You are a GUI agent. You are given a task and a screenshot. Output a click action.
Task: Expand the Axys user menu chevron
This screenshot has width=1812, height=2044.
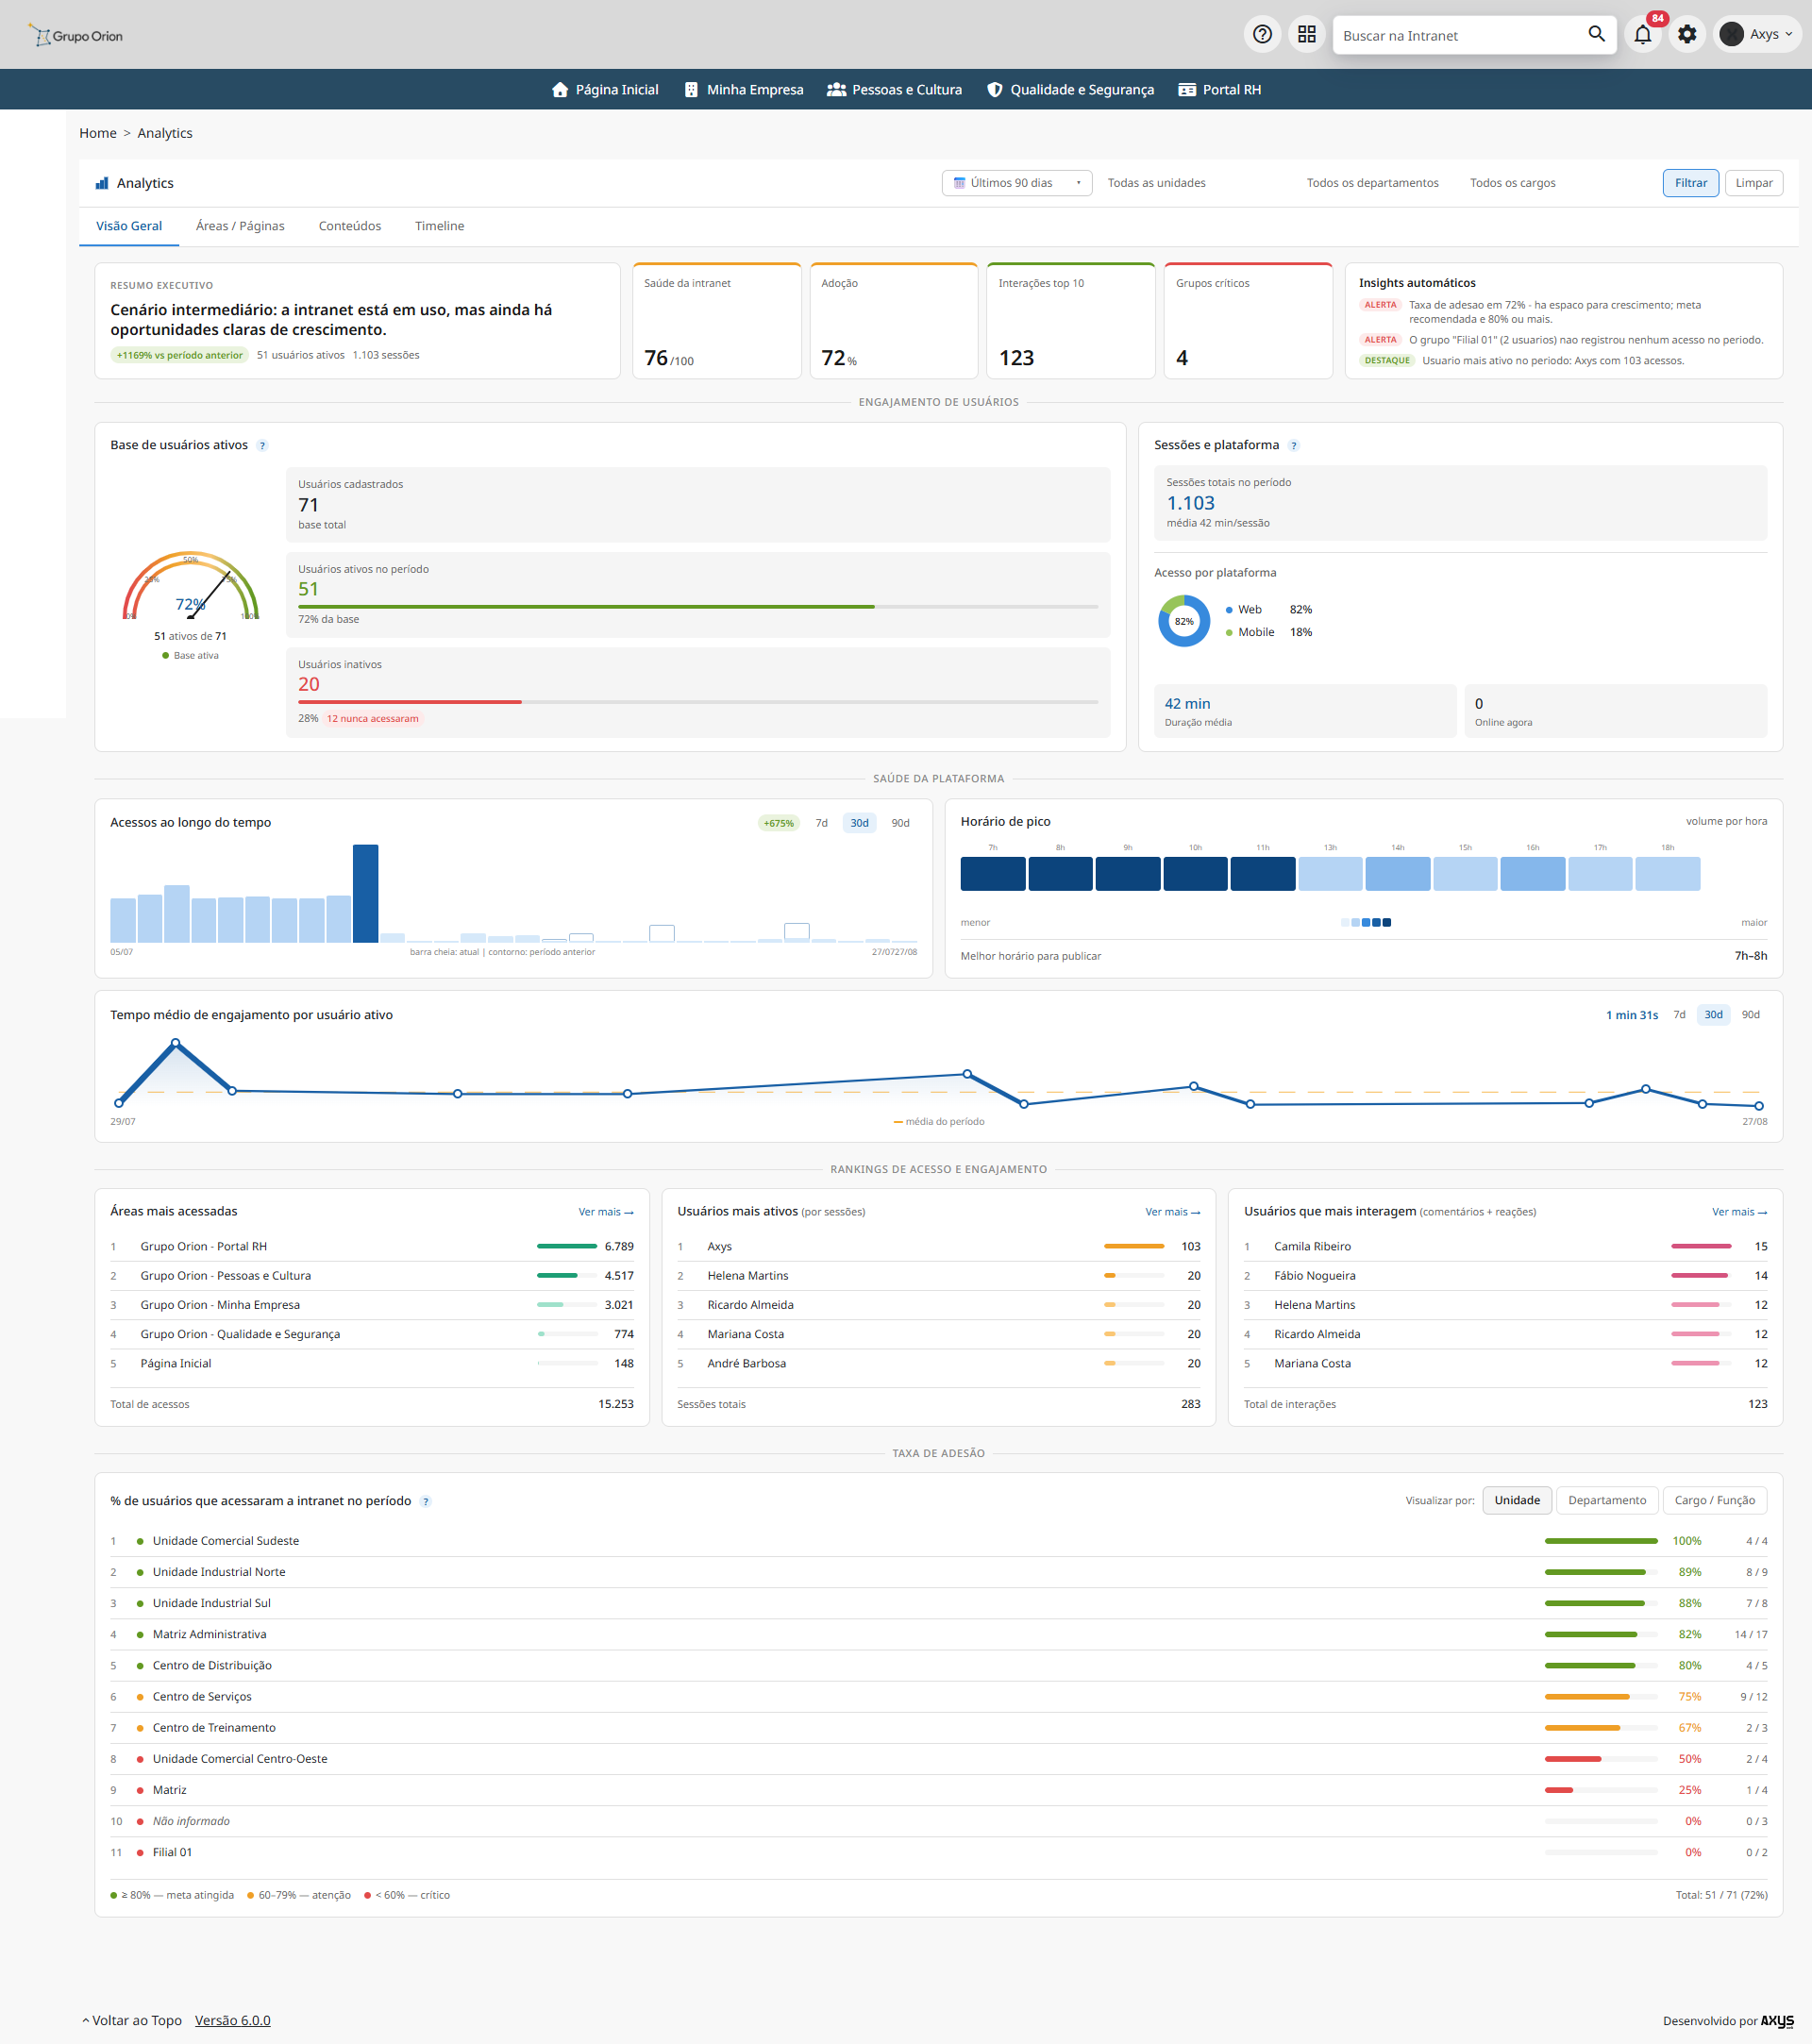click(1788, 35)
